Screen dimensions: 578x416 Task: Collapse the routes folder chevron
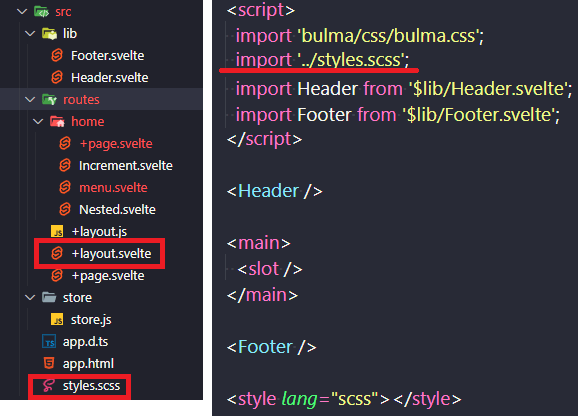coord(30,99)
